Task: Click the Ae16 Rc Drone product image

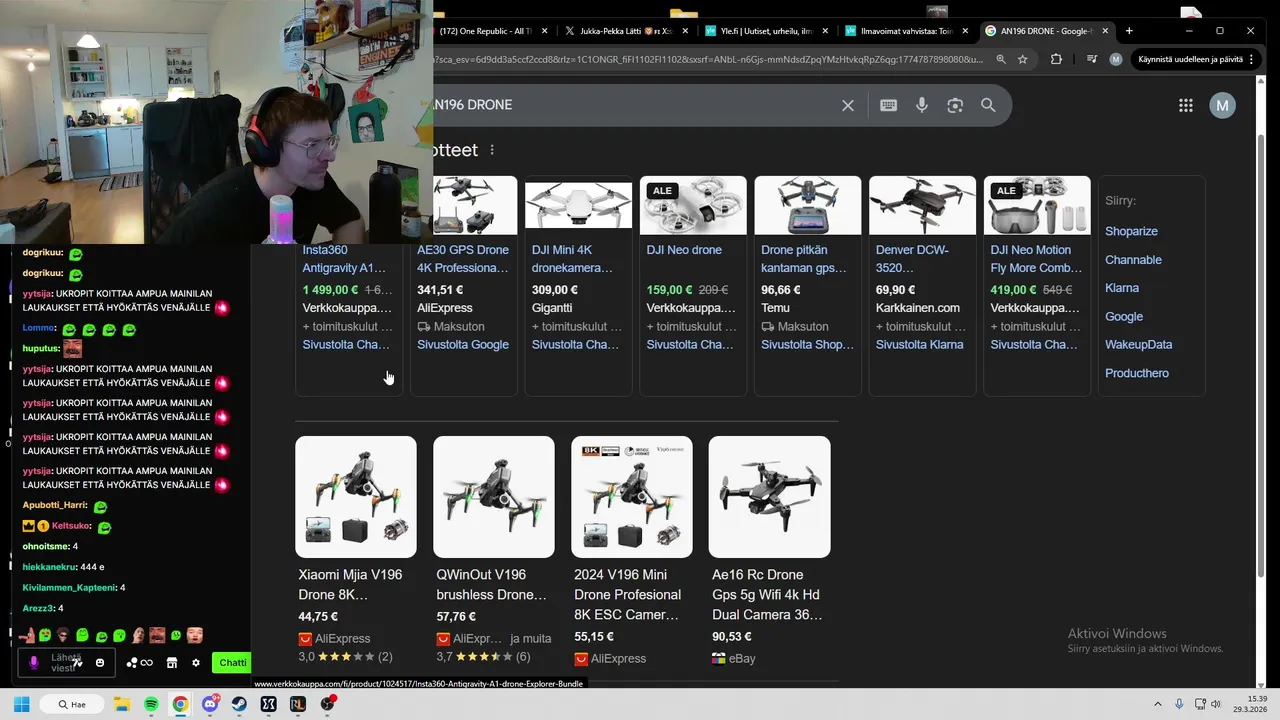Action: [769, 496]
